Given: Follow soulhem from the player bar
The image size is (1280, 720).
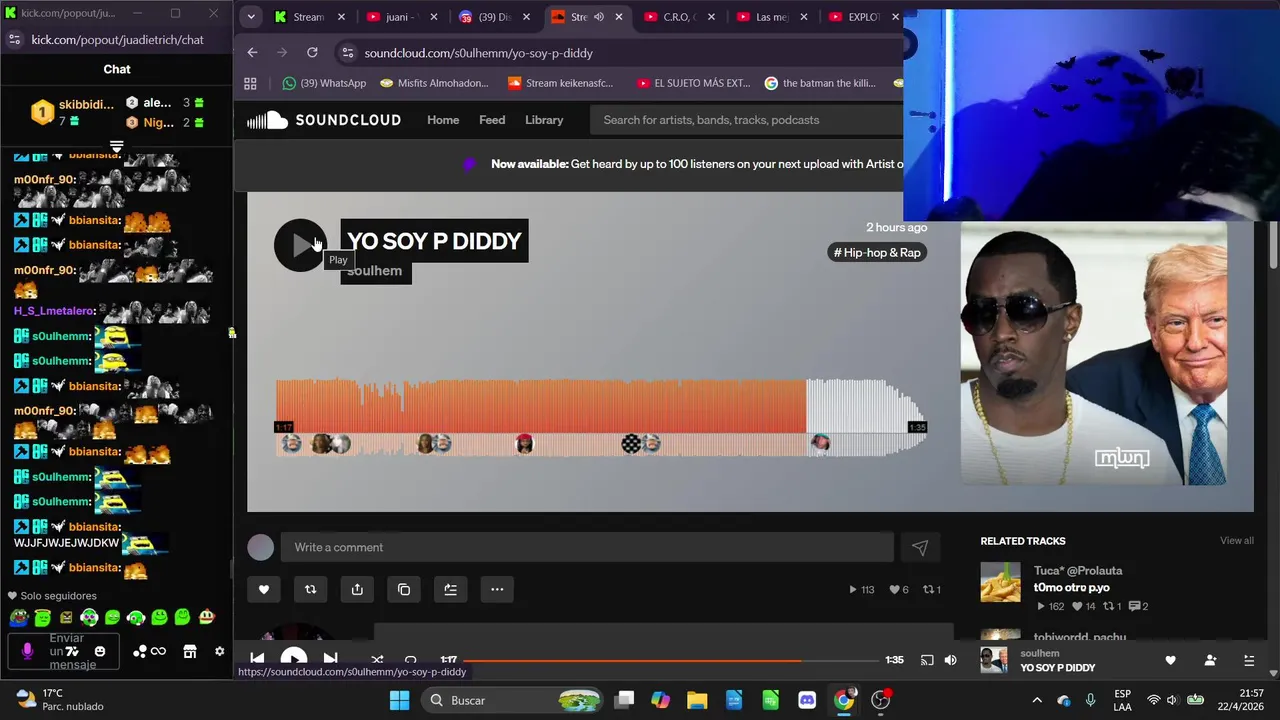Looking at the screenshot, I should [1210, 660].
